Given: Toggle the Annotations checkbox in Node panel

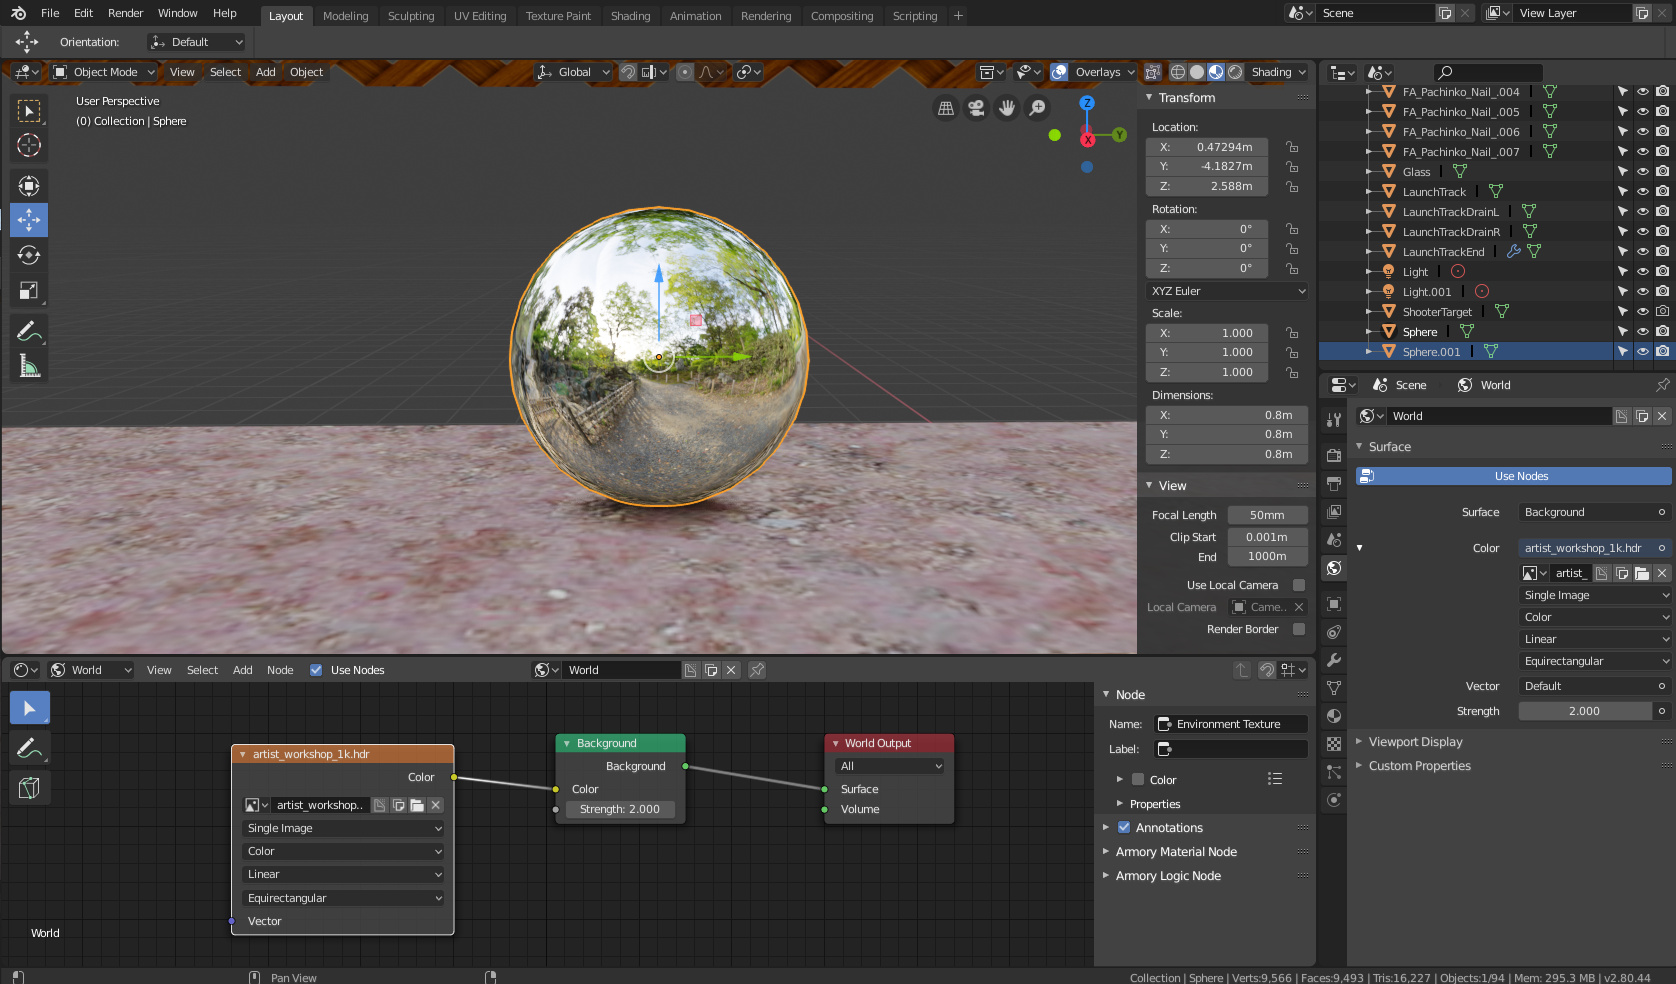Looking at the screenshot, I should (1125, 827).
